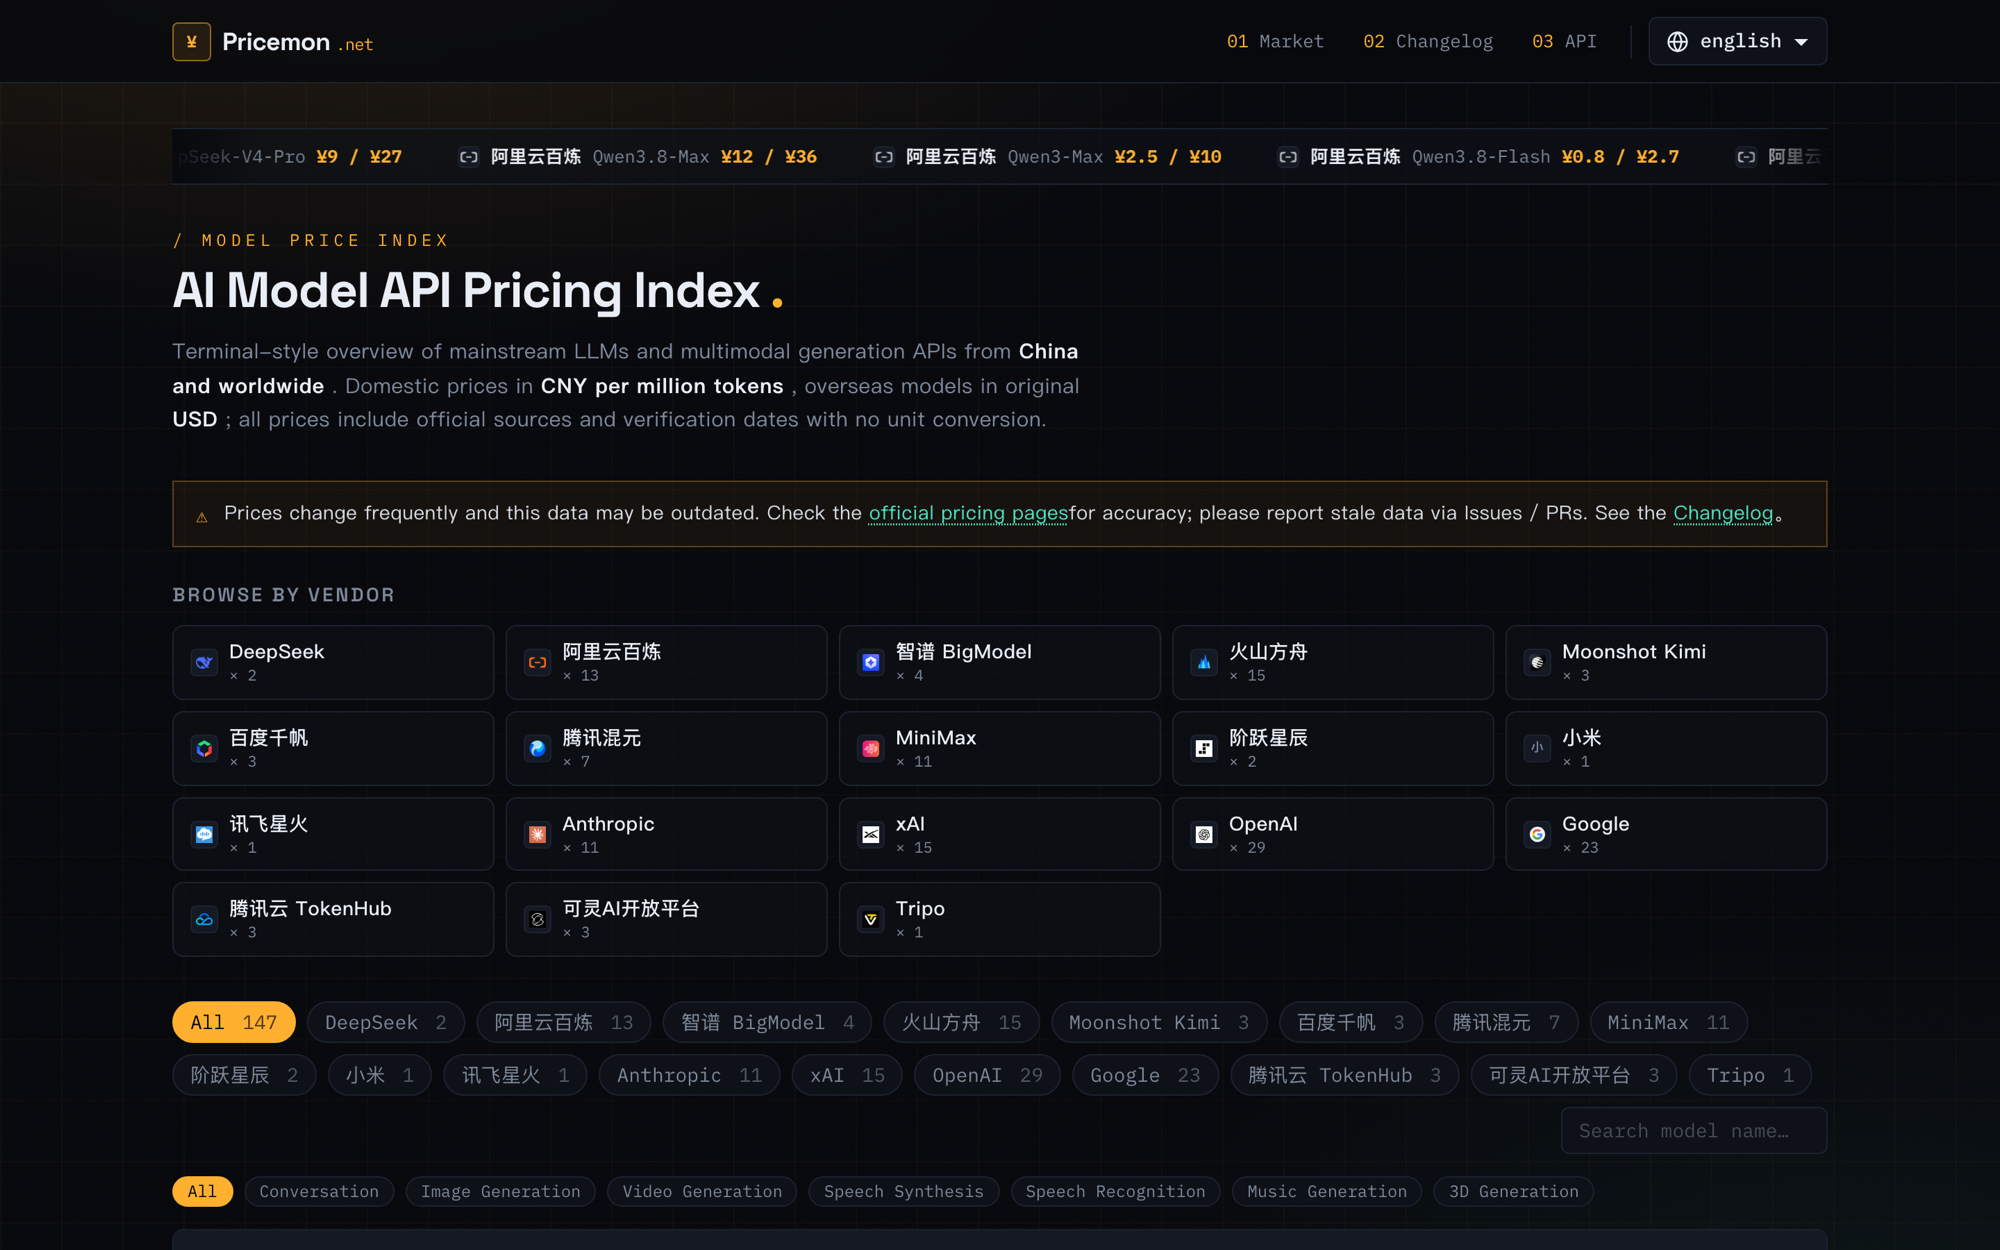Select the Video Generation category tab
Image resolution: width=2000 pixels, height=1250 pixels.
pos(702,1191)
